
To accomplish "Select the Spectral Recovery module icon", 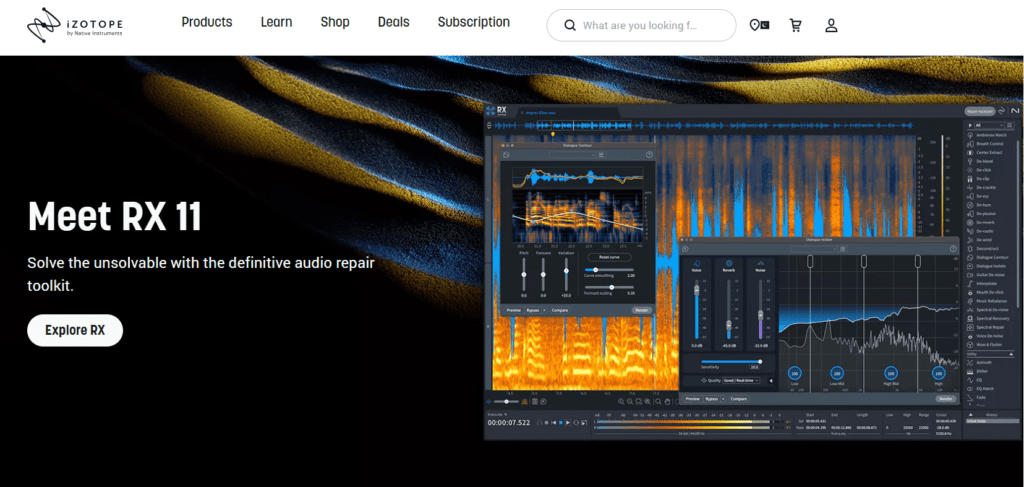I will [x=970, y=318].
